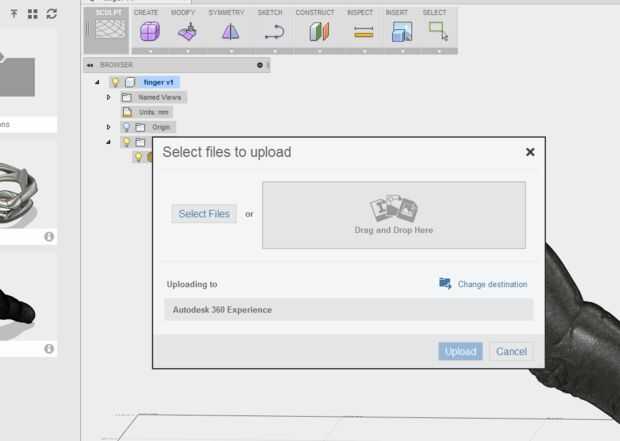
Task: Toggle bulb of the expanded folder under Origin
Action: 126,142
